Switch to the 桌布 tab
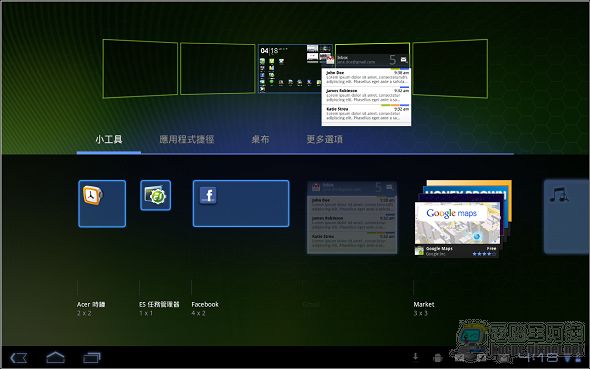Image resolution: width=590 pixels, height=369 pixels. point(260,140)
